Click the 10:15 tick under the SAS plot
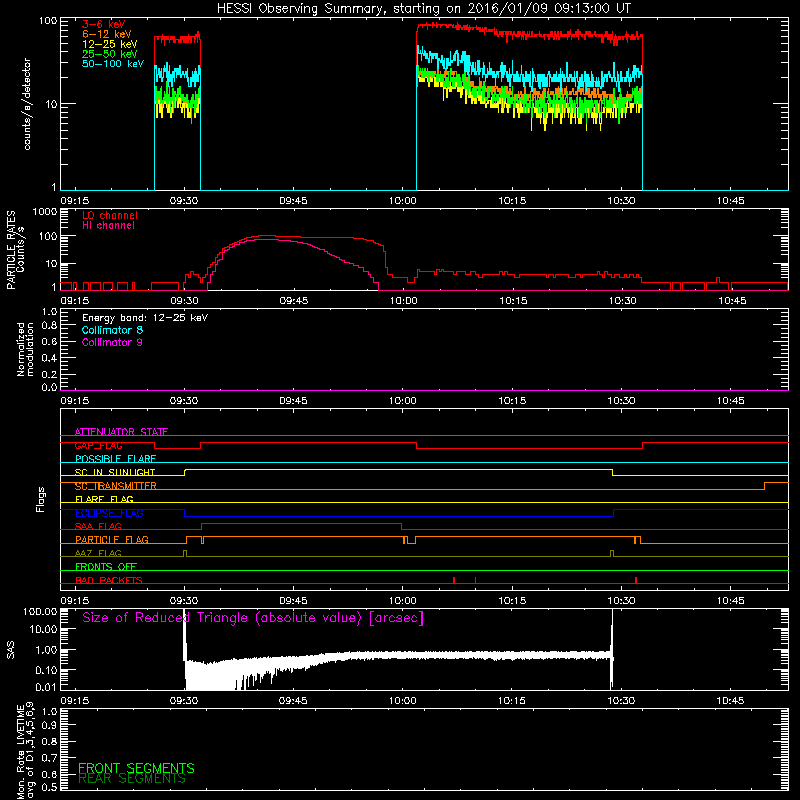800x800 pixels. (x=512, y=701)
